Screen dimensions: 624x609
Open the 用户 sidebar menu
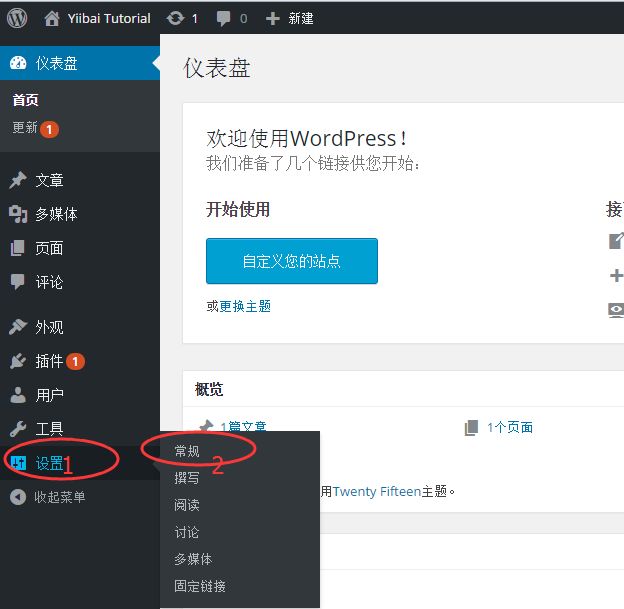80,395
